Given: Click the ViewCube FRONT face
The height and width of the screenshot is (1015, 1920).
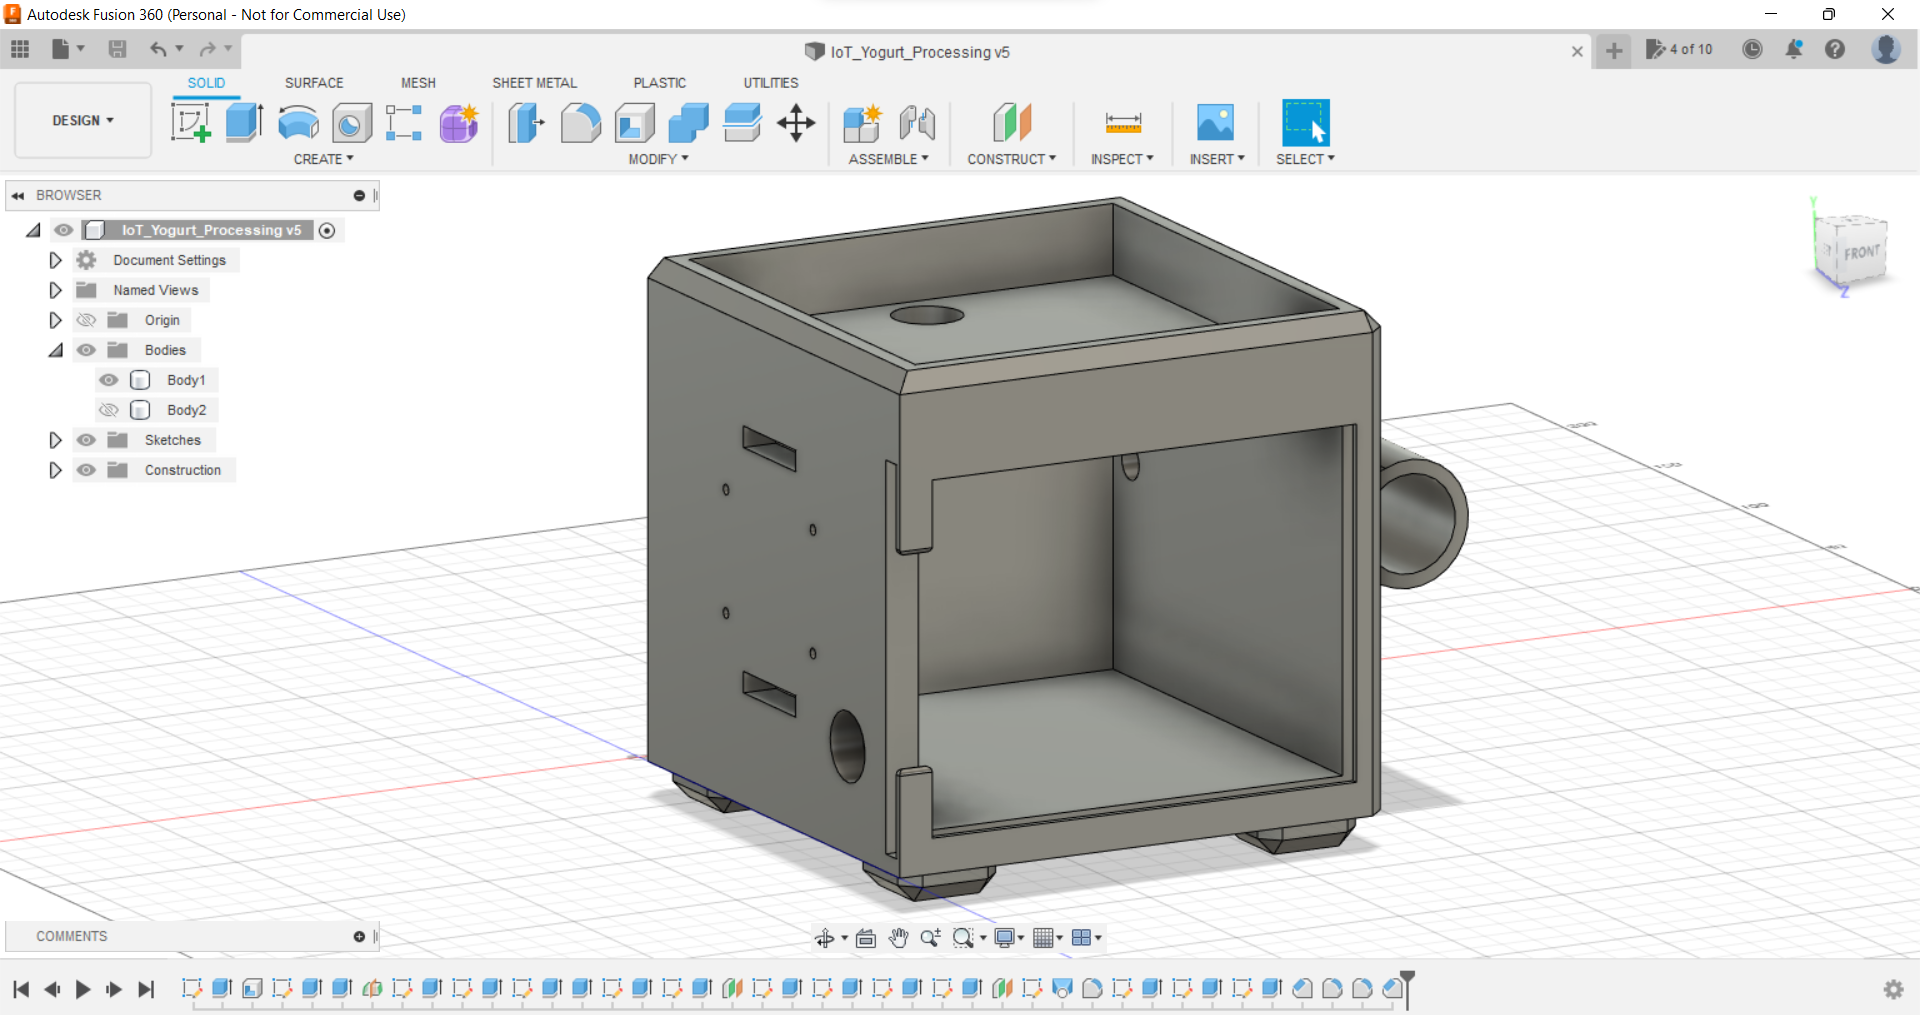Looking at the screenshot, I should [1860, 253].
